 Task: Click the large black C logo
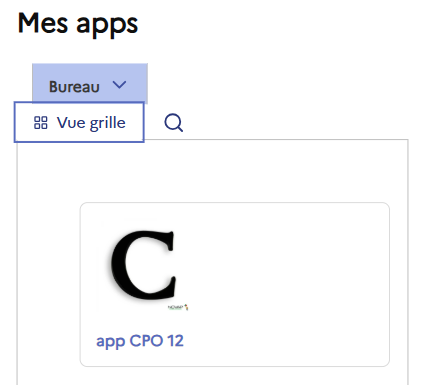pyautogui.click(x=143, y=265)
